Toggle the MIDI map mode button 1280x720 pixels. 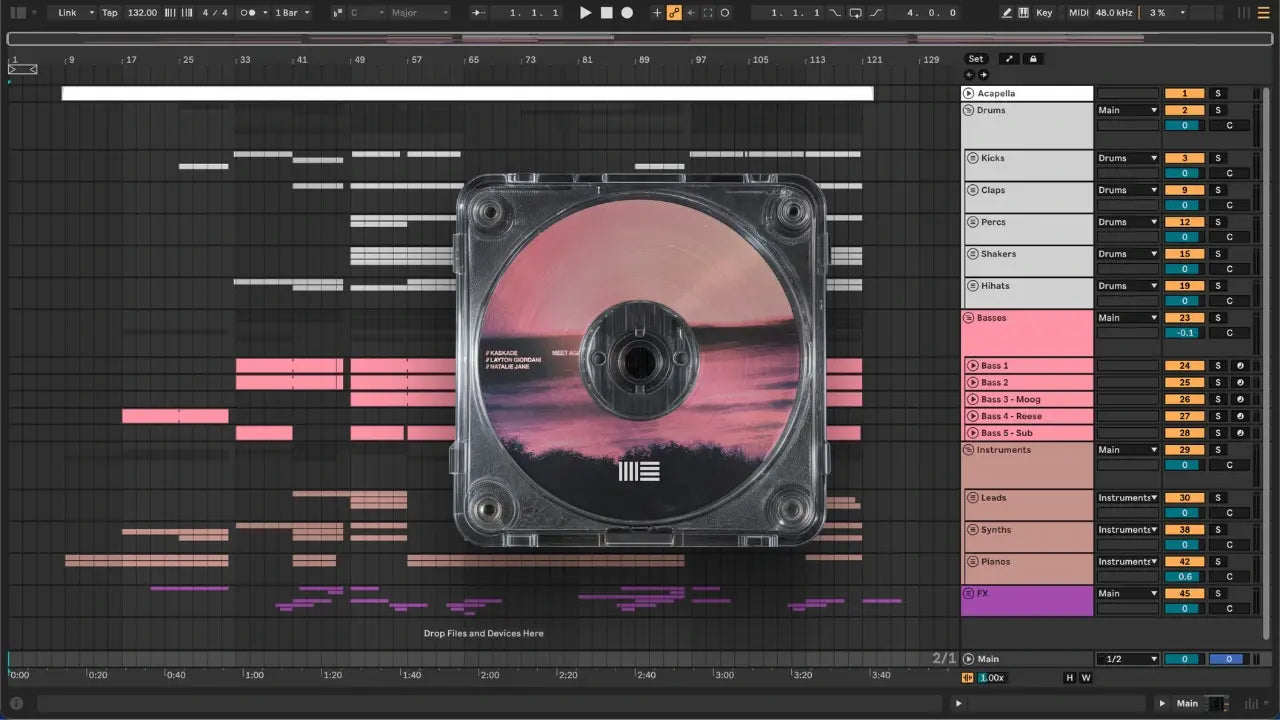[x=1078, y=13]
